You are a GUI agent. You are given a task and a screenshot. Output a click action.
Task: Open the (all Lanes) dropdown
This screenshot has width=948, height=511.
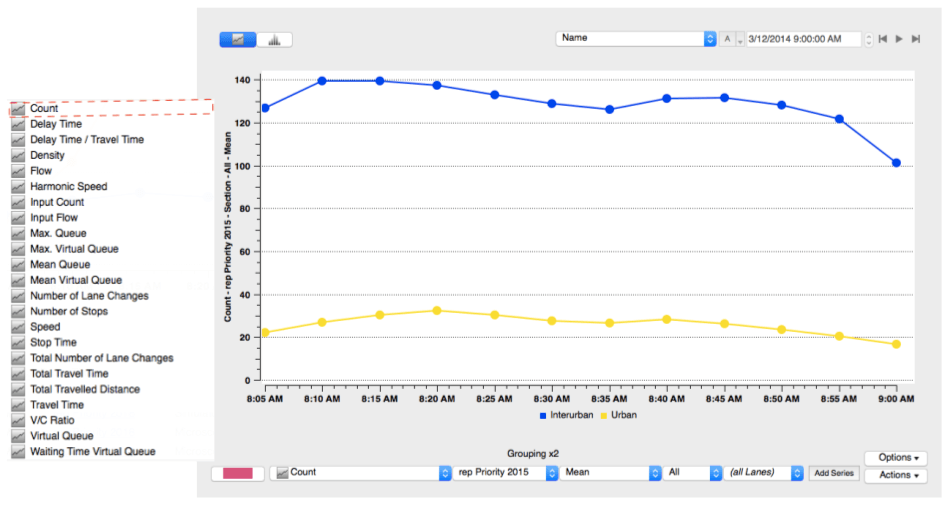(x=764, y=473)
